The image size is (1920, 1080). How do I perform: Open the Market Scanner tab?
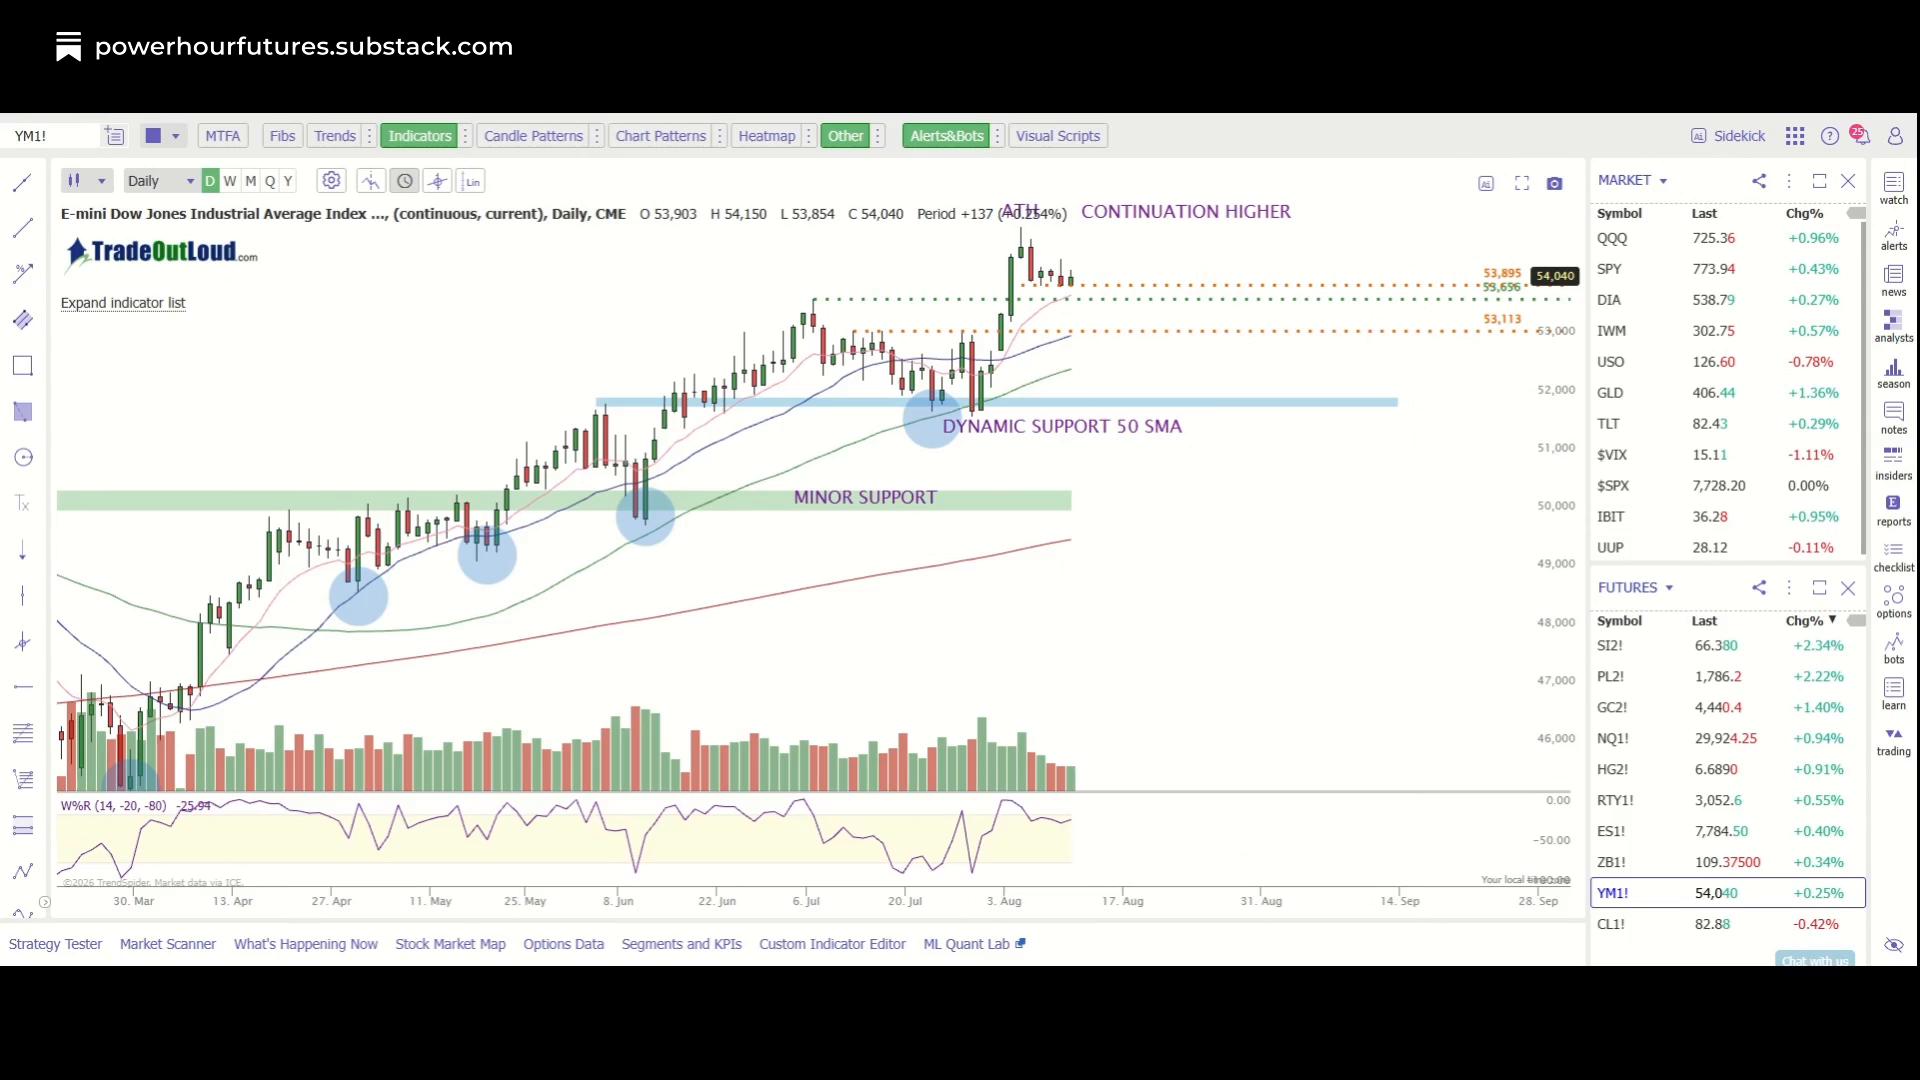168,944
